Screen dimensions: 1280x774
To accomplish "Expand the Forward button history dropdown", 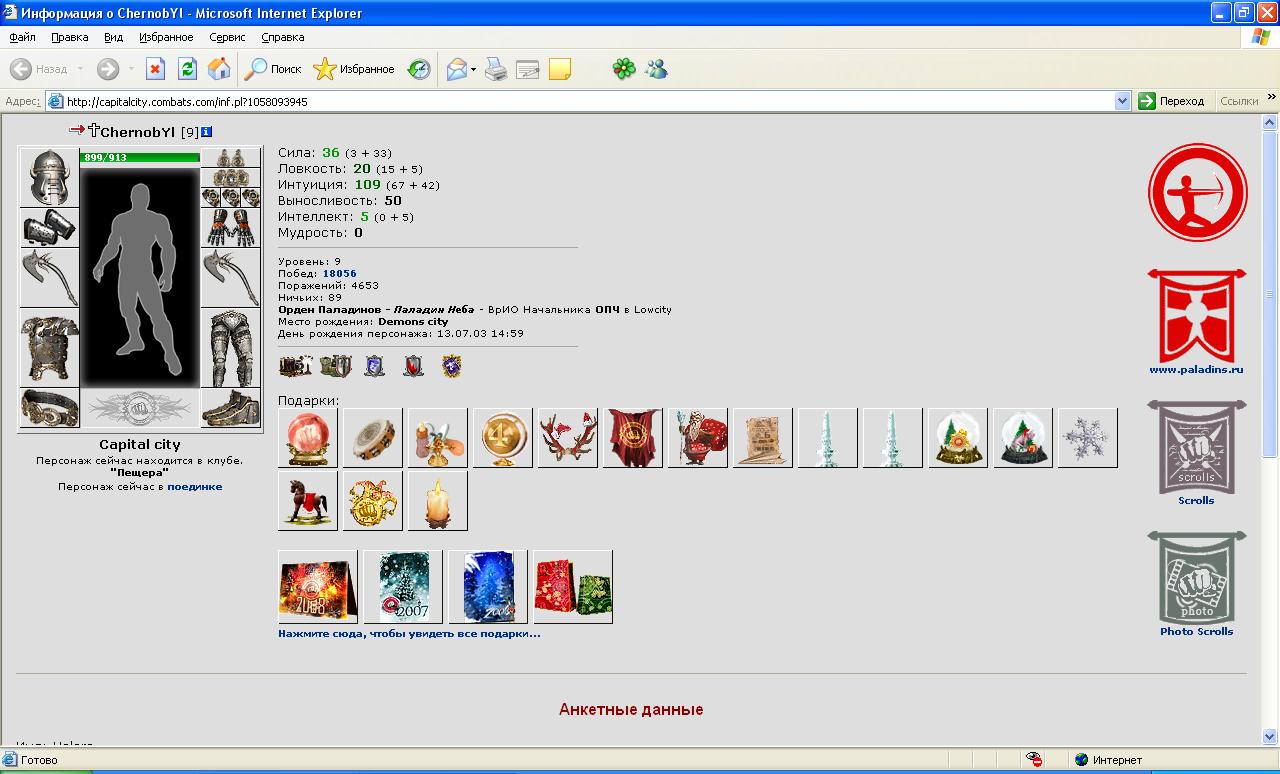I will click(131, 69).
